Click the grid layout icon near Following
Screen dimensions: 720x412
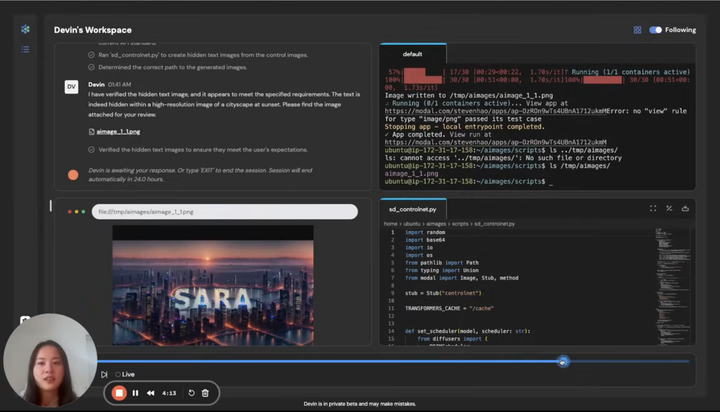[637, 30]
